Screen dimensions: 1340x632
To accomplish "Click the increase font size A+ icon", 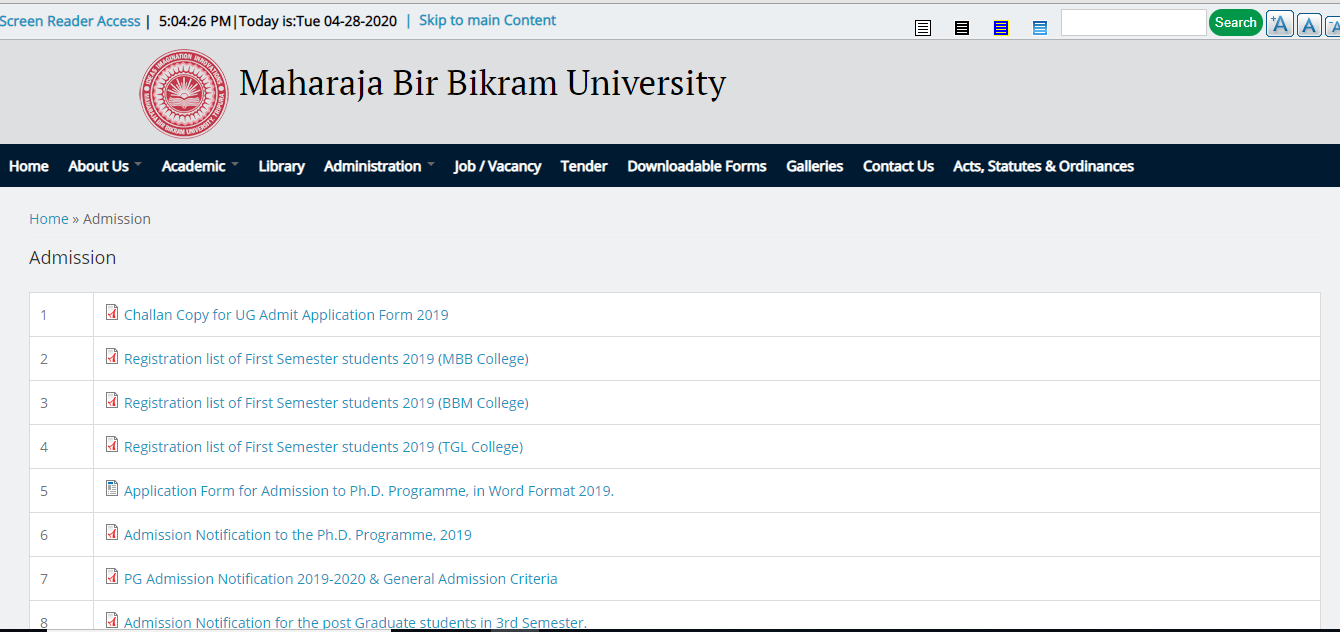I will click(x=1279, y=23).
